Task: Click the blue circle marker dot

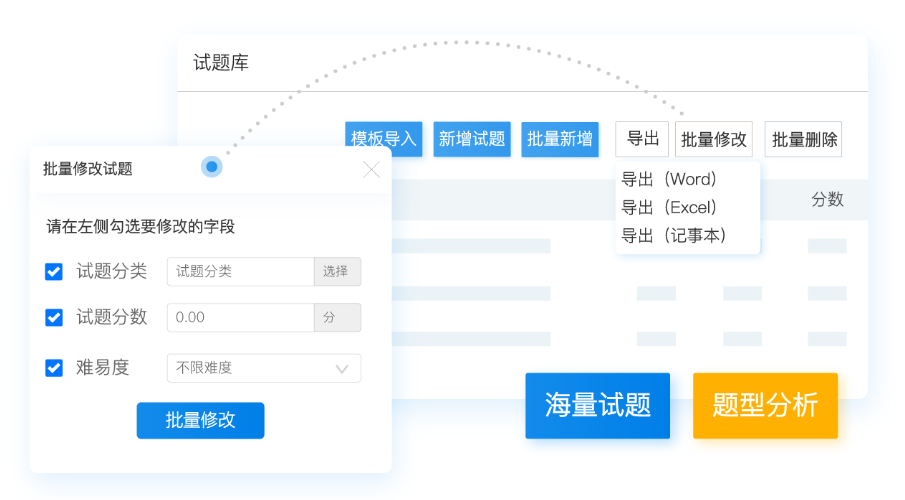Action: coord(211,167)
